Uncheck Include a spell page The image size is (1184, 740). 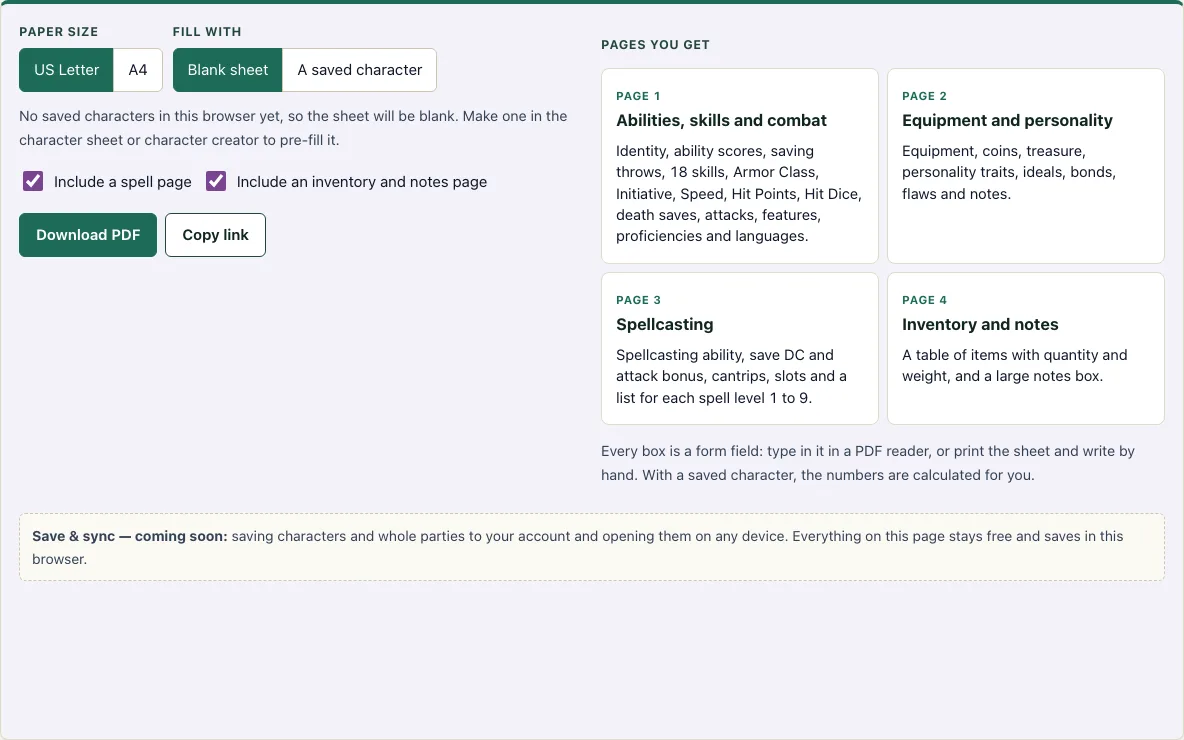point(32,181)
